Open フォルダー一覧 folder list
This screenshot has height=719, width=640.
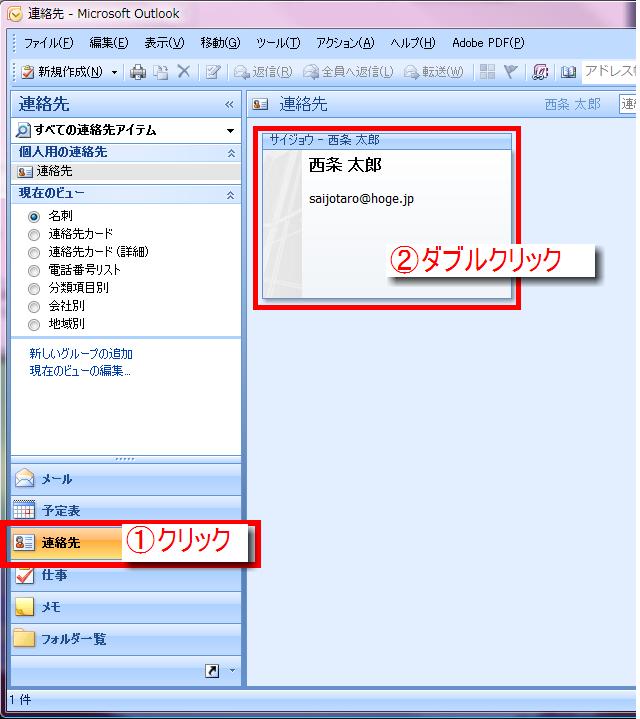coord(72,639)
